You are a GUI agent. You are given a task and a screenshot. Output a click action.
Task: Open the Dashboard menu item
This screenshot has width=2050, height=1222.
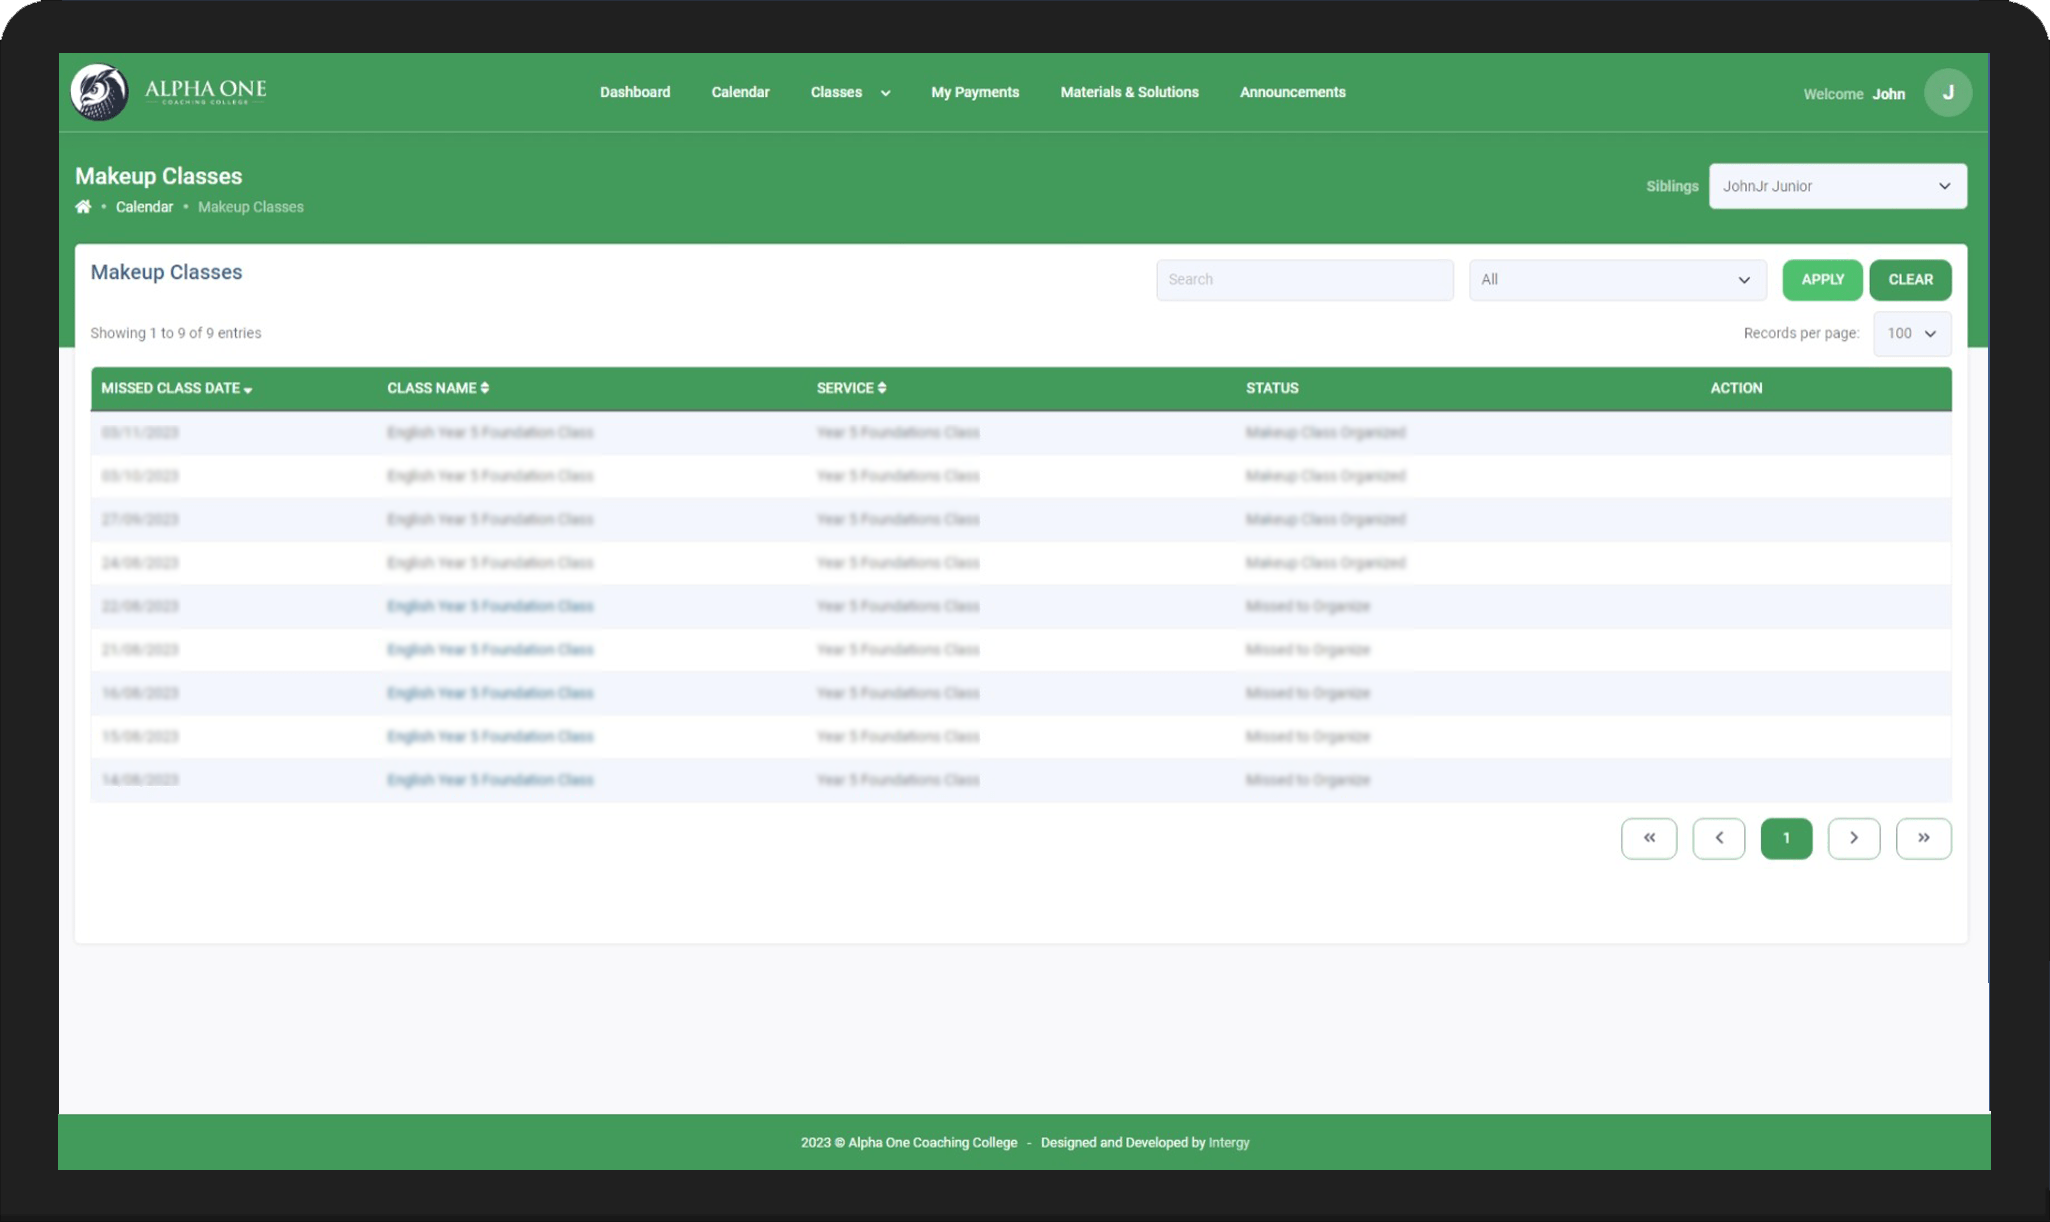click(x=635, y=92)
